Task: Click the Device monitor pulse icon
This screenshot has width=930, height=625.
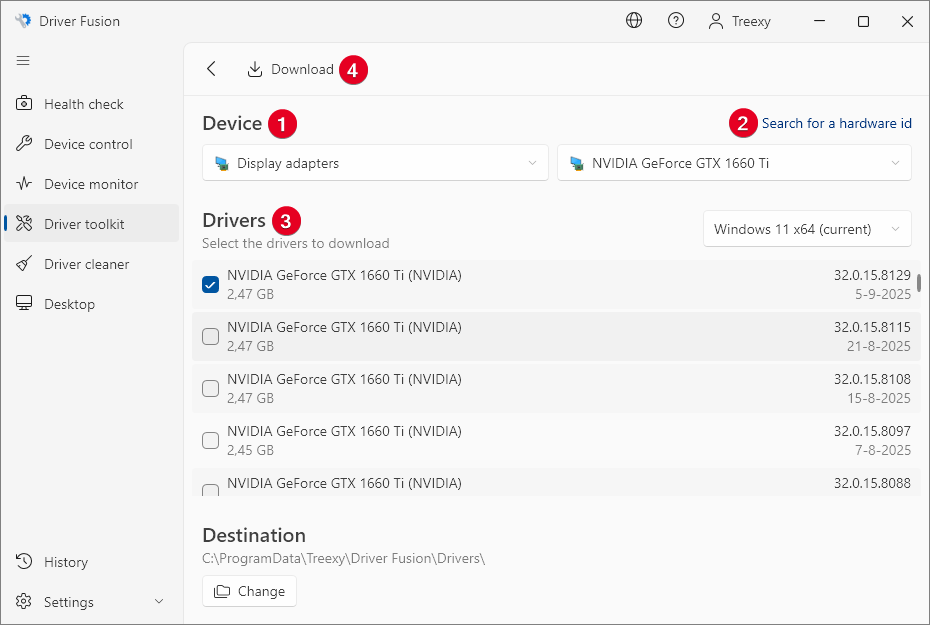Action: click(x=24, y=183)
